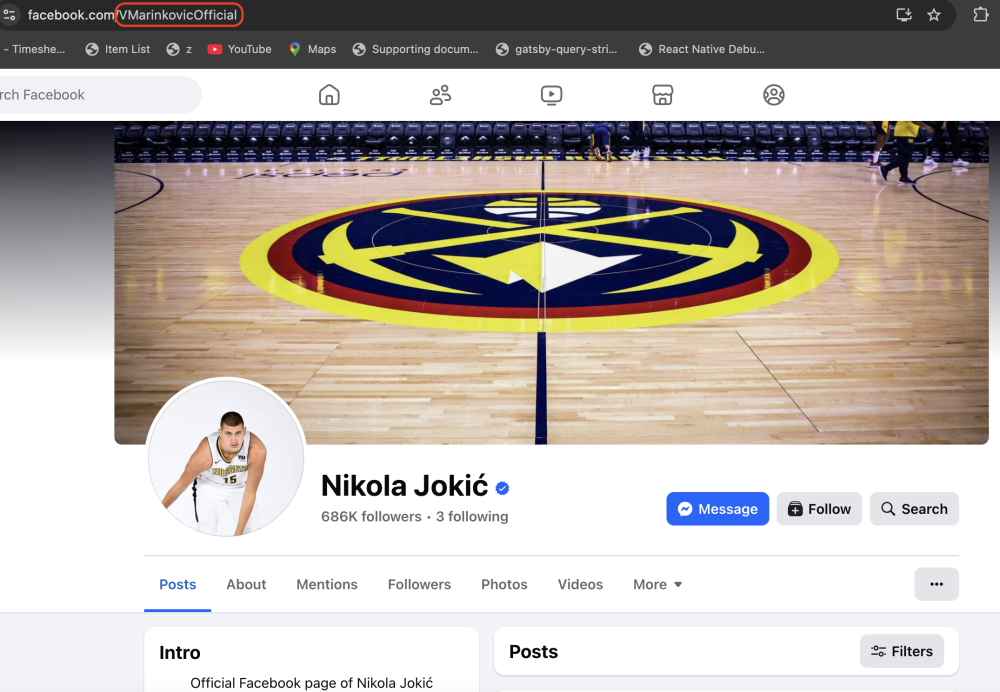View site information icon beside URL

pyautogui.click(x=9, y=14)
